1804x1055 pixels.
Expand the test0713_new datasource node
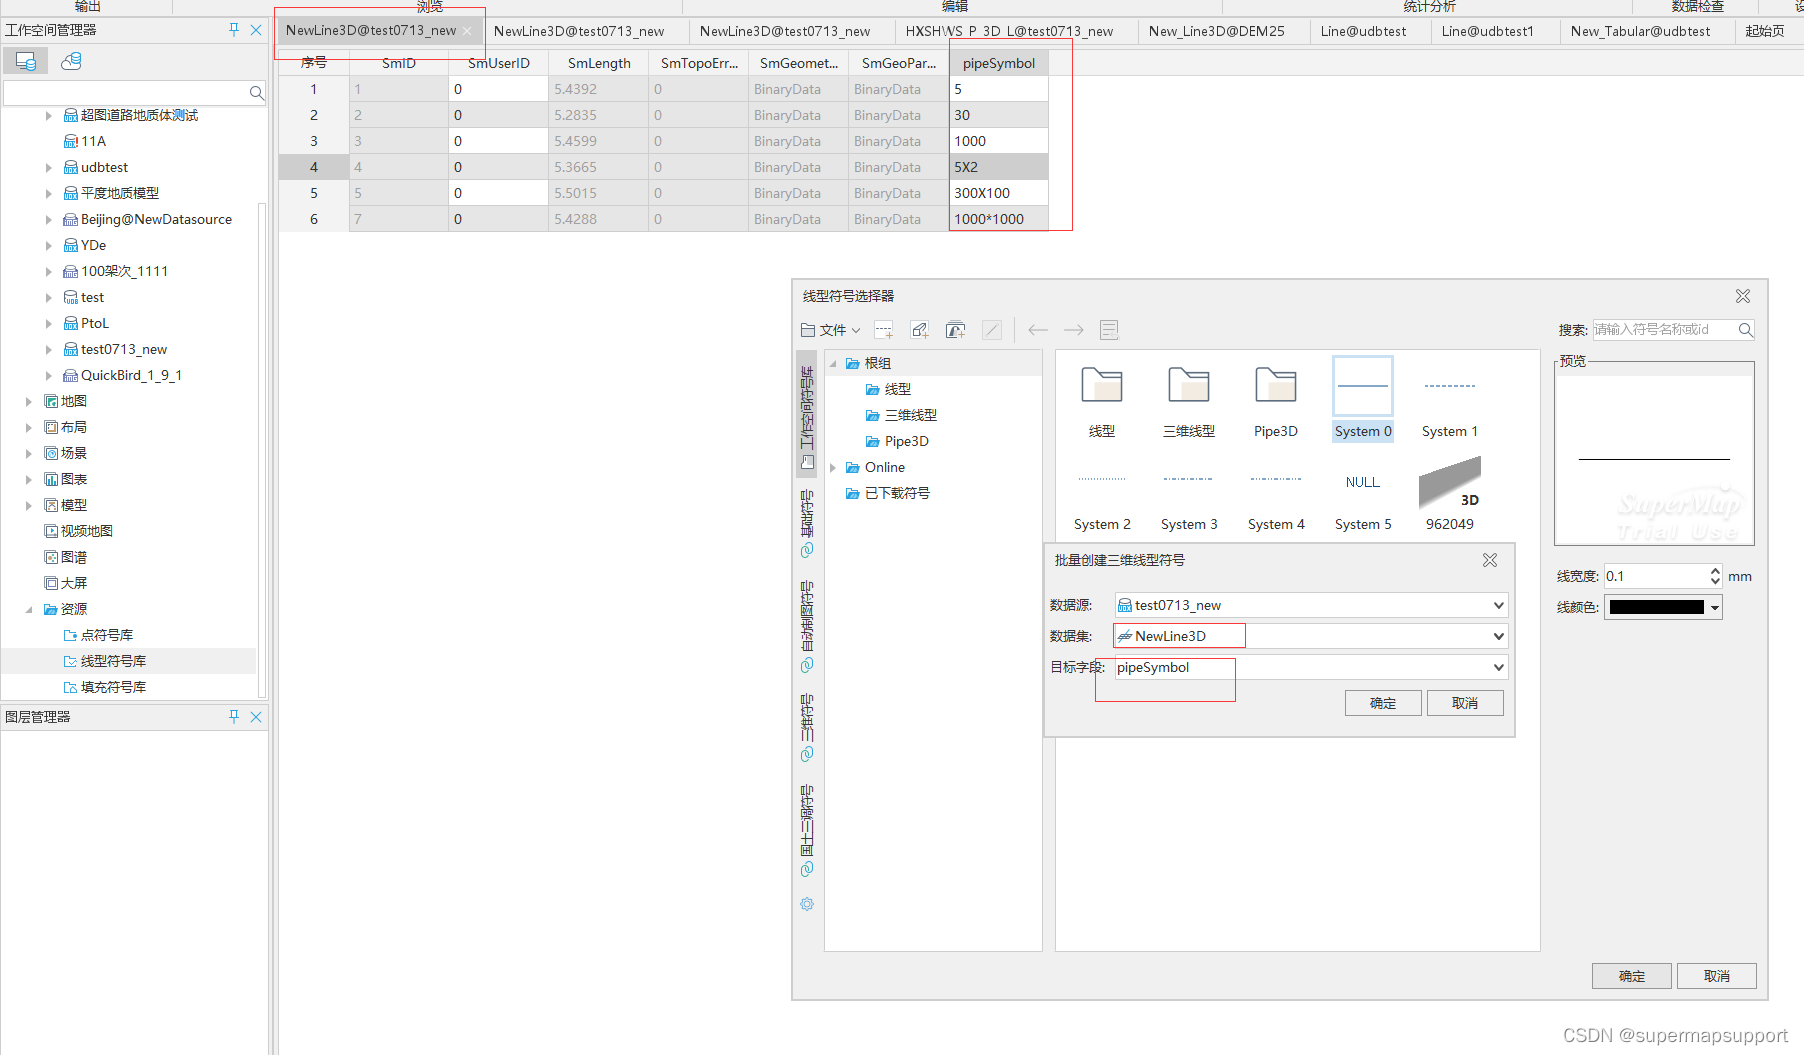48,349
